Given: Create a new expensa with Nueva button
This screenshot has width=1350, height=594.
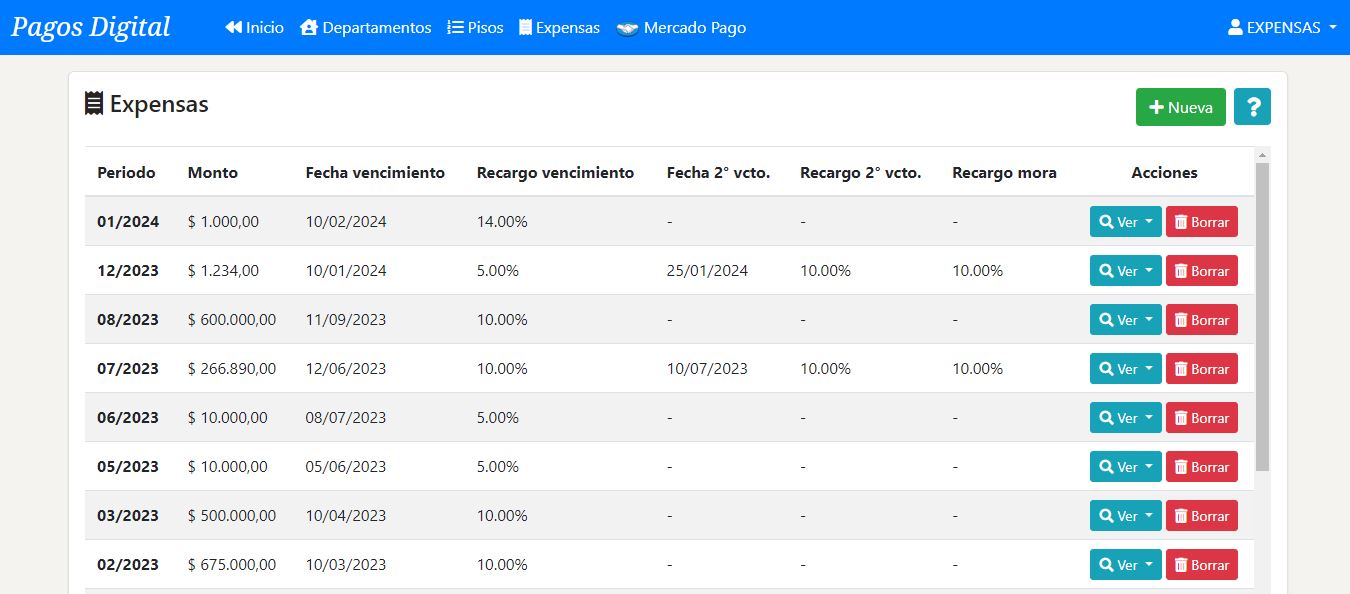Looking at the screenshot, I should (1180, 107).
